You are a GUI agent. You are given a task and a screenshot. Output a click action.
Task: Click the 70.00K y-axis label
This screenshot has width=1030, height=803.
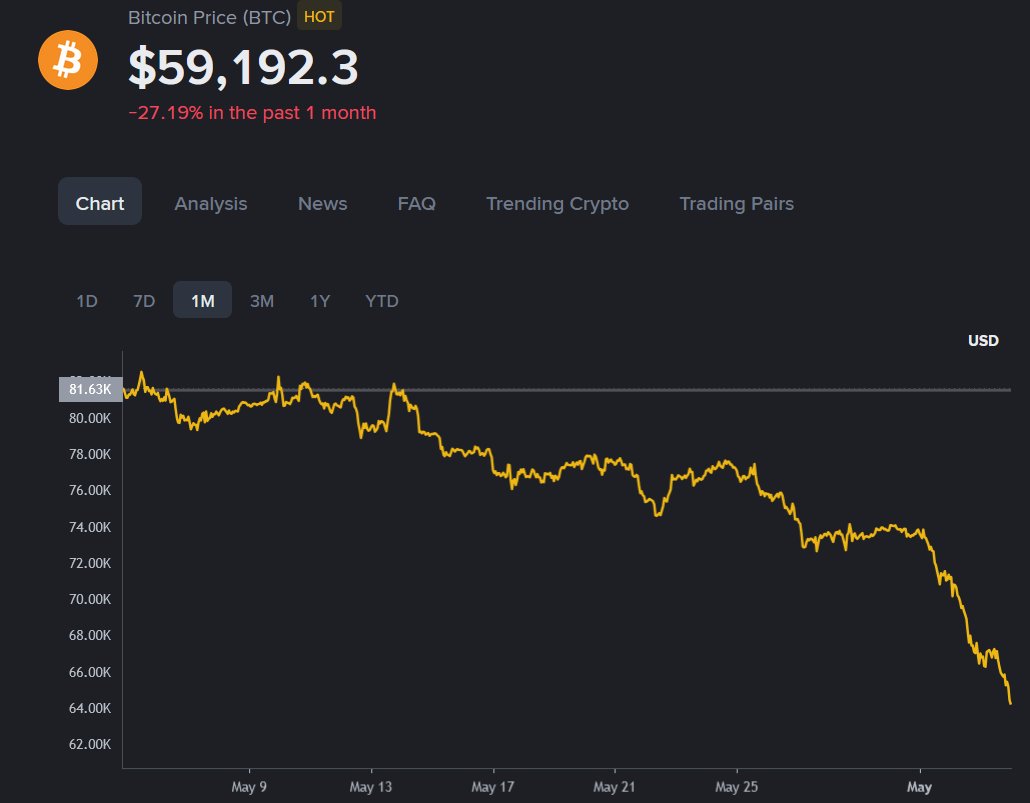click(90, 599)
